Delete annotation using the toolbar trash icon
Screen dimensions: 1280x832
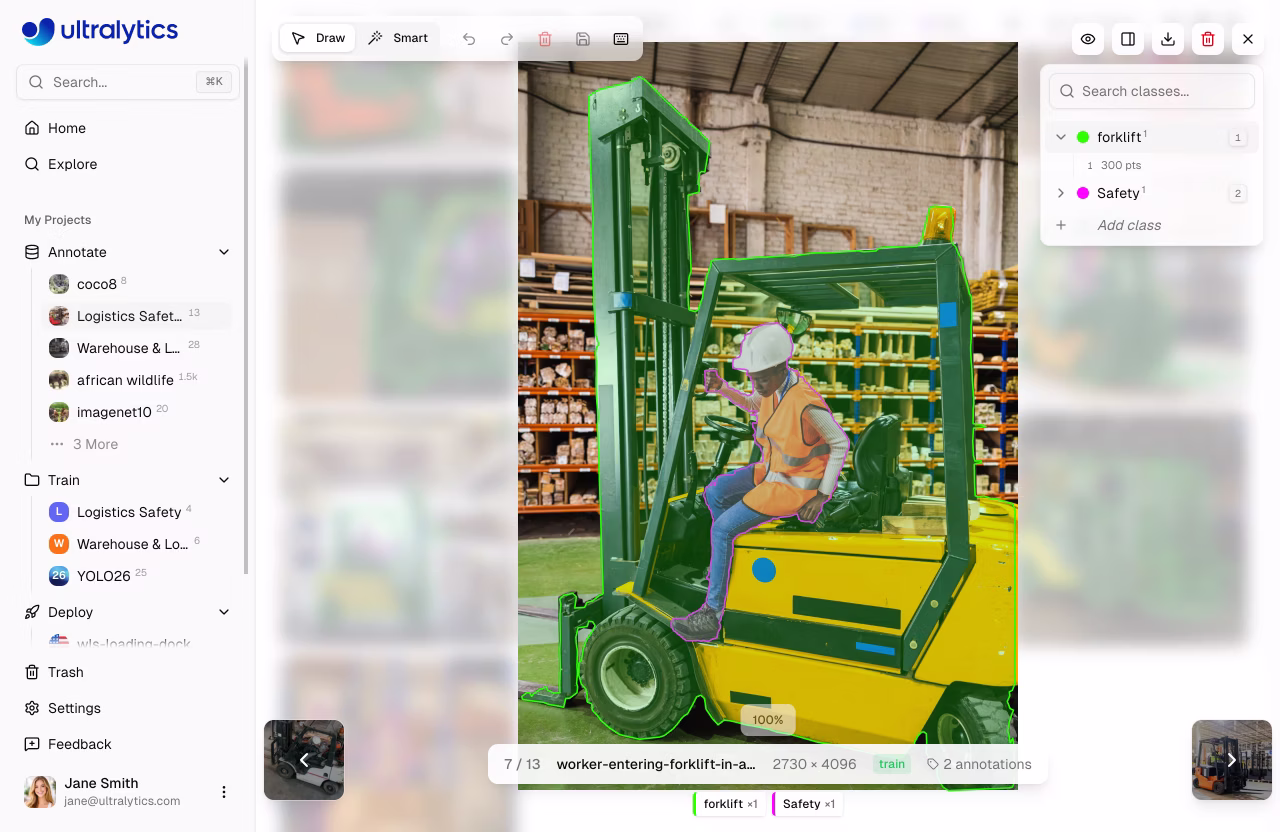tap(545, 38)
